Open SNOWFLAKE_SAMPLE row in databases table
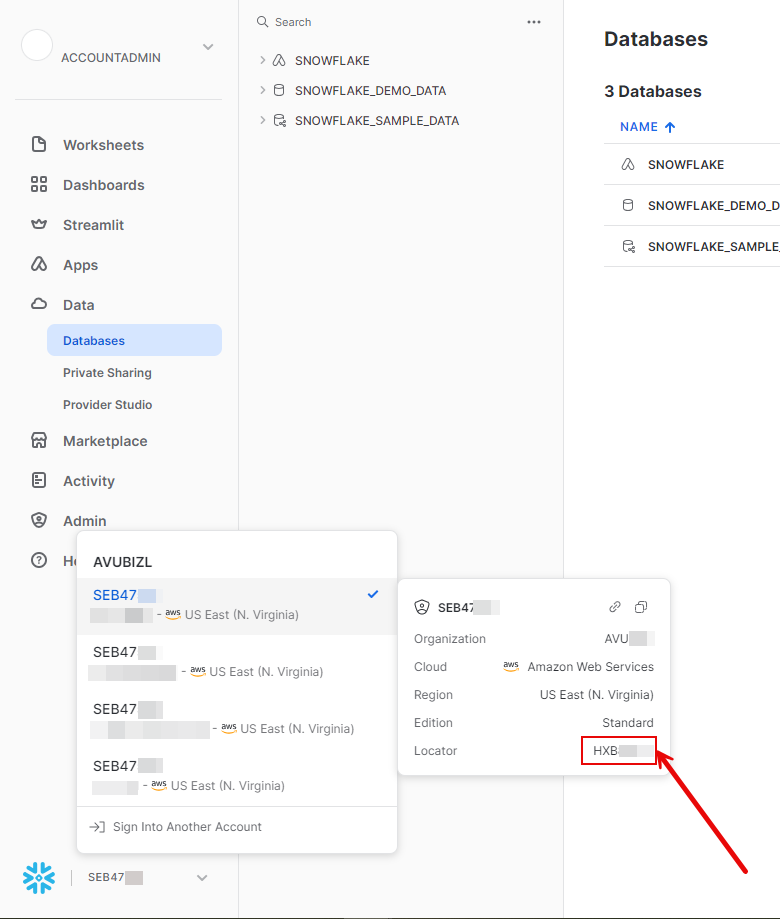This screenshot has height=919, width=780. (692, 246)
